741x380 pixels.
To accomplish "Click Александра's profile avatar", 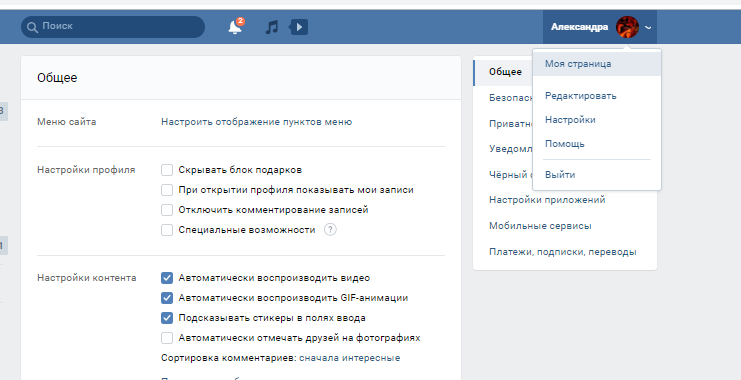I will coord(627,27).
